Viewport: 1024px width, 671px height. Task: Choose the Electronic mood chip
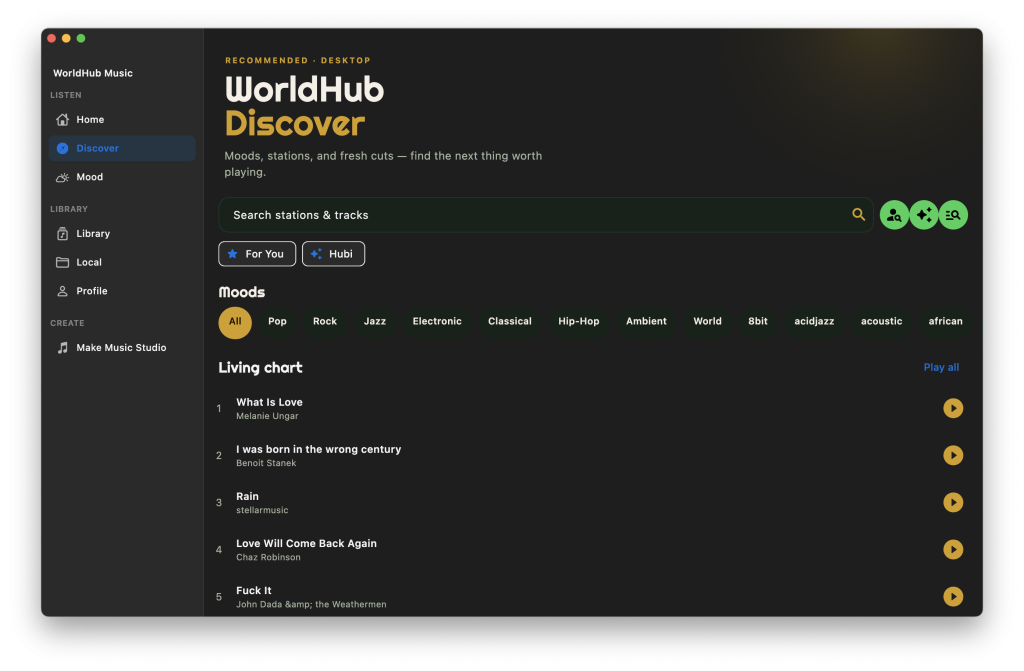[x=437, y=321]
